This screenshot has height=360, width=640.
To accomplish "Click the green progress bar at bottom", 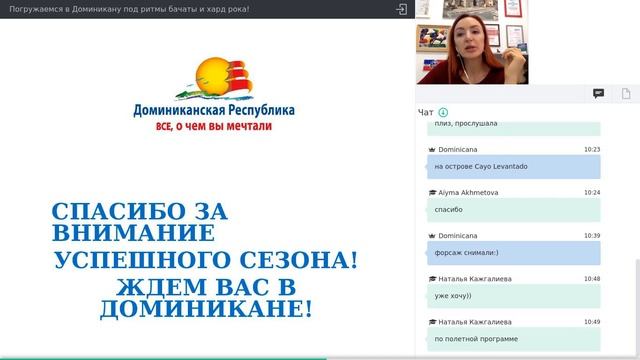I will 163,358.
